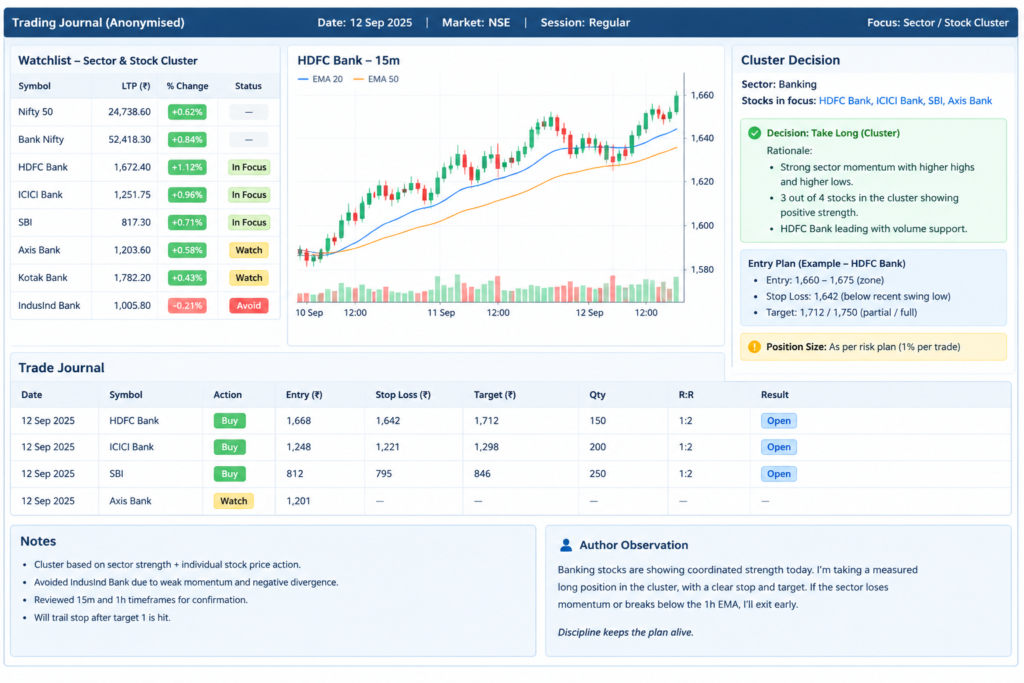Select Nifty 50 in the watchlist
1024x683 pixels.
(145, 112)
